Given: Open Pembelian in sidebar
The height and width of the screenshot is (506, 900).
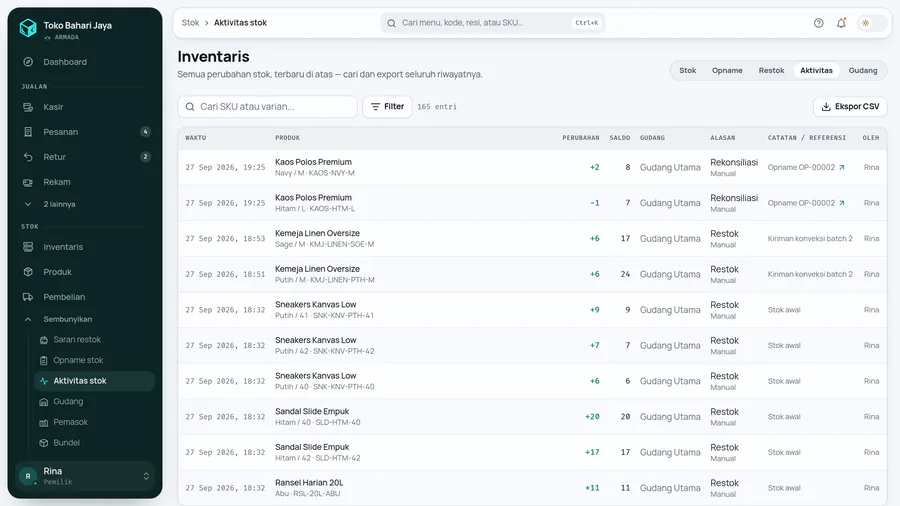Looking at the screenshot, I should pyautogui.click(x=85, y=297).
